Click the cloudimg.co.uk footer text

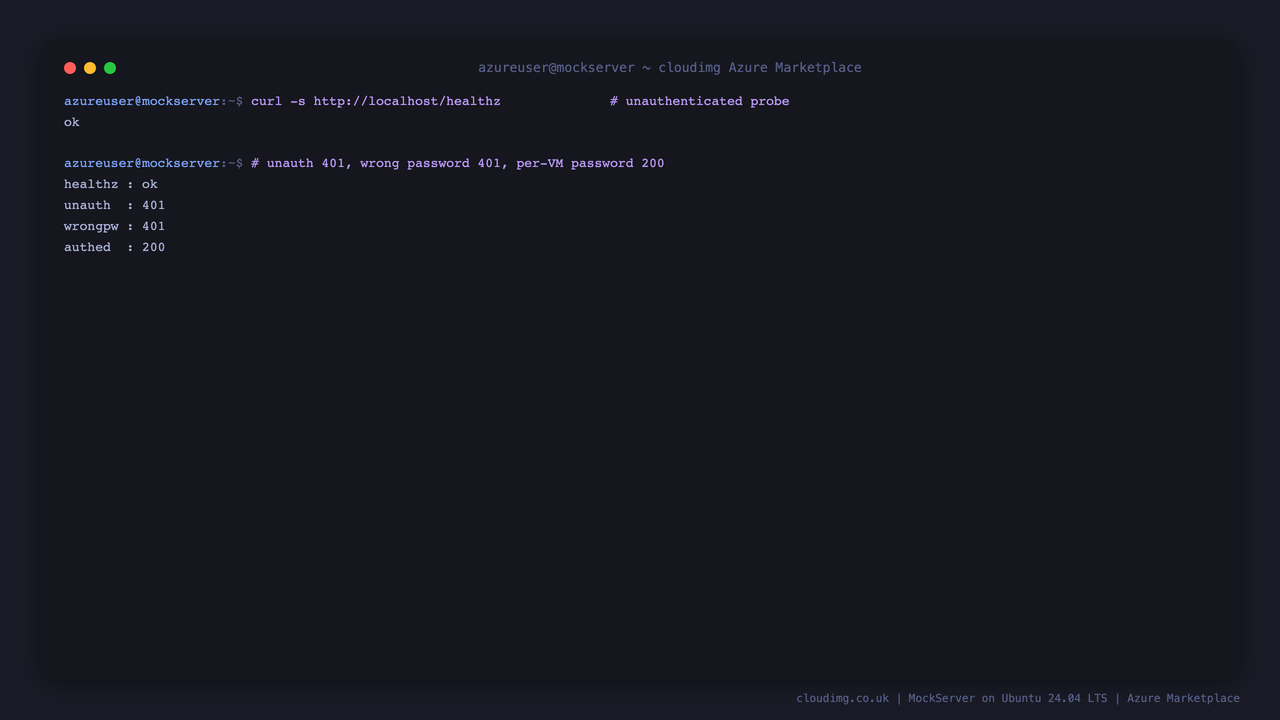click(1018, 698)
